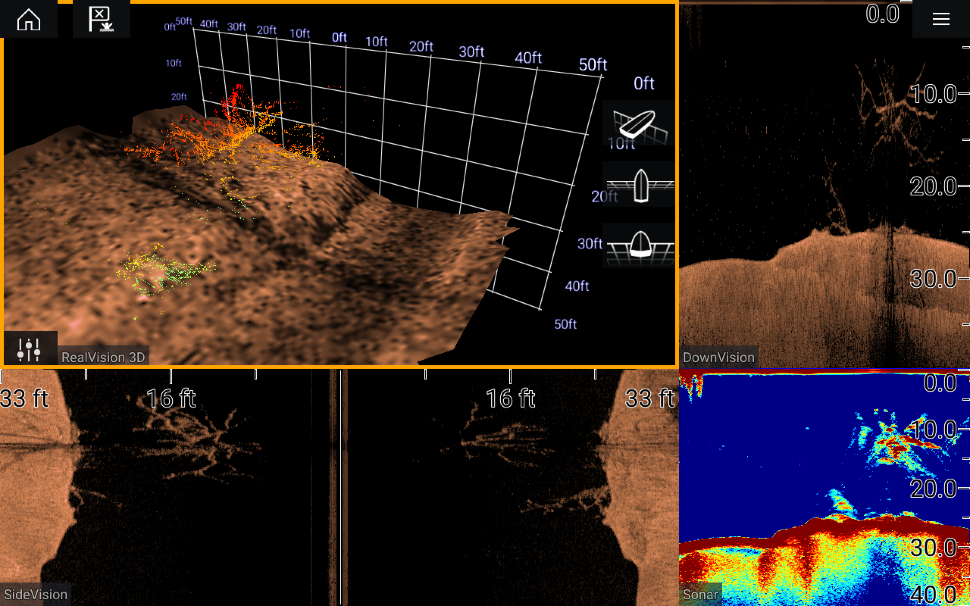Open the hamburger menu
Viewport: 970px width, 606px height.
tap(940, 19)
